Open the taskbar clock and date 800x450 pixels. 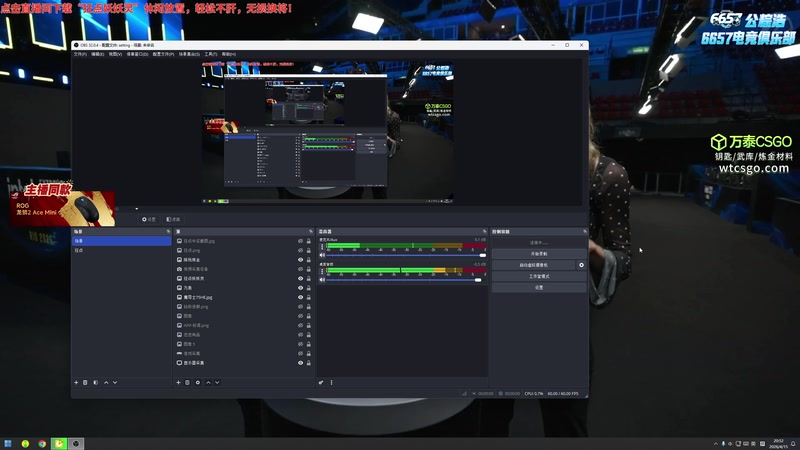(779, 443)
